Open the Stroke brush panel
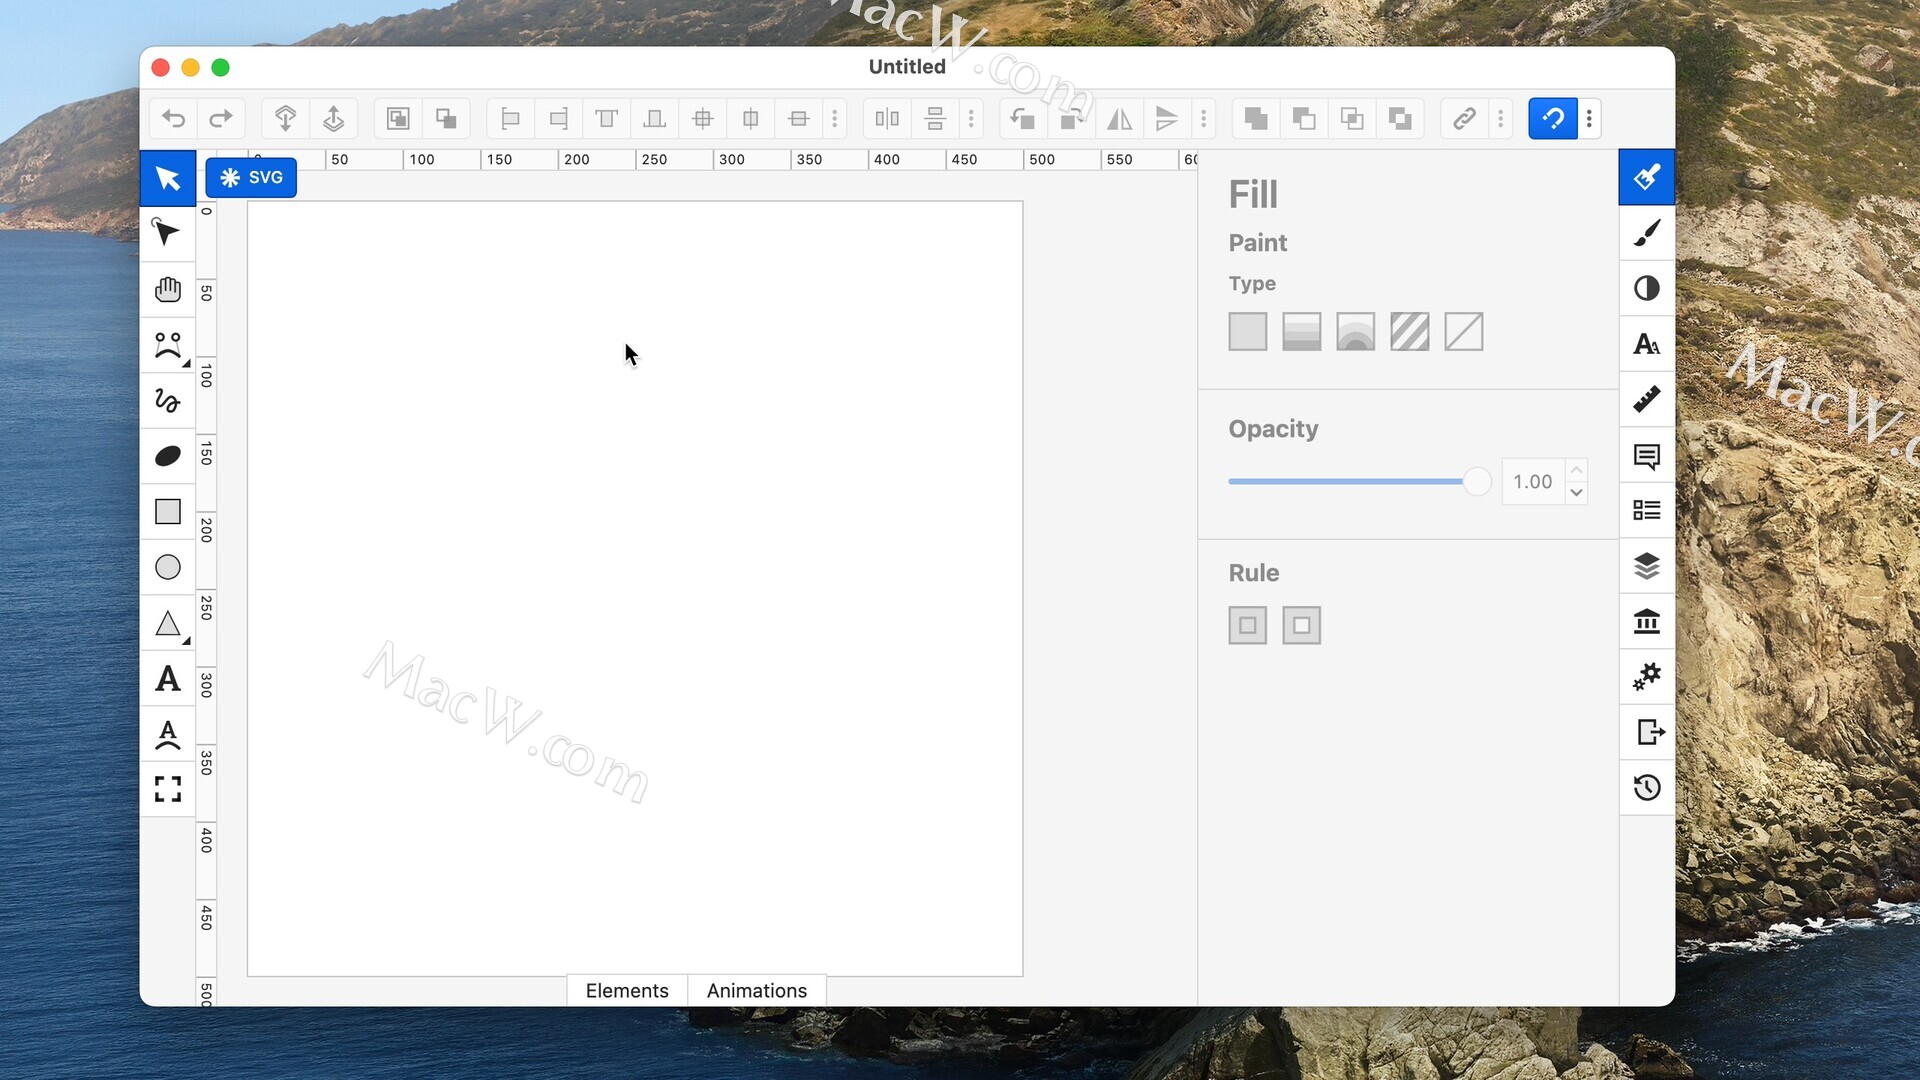Image resolution: width=1920 pixels, height=1080 pixels. click(1647, 233)
